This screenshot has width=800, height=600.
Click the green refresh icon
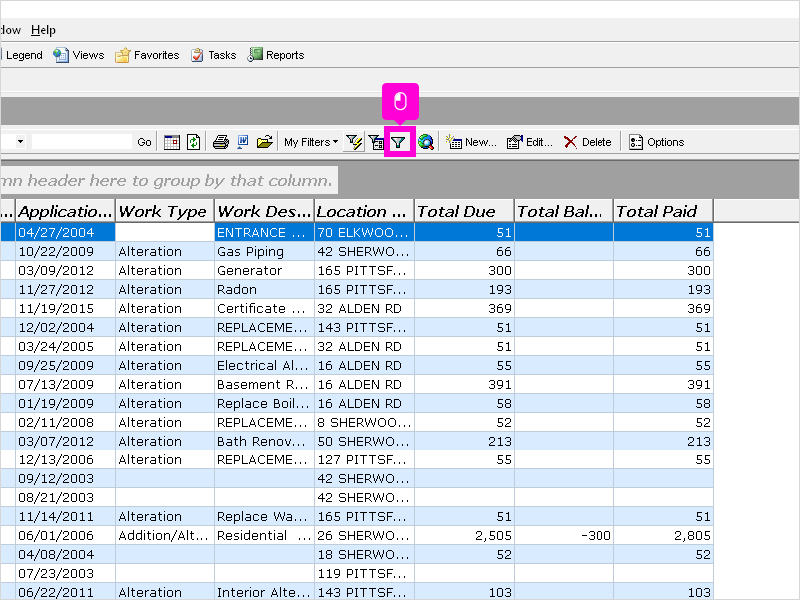(193, 142)
